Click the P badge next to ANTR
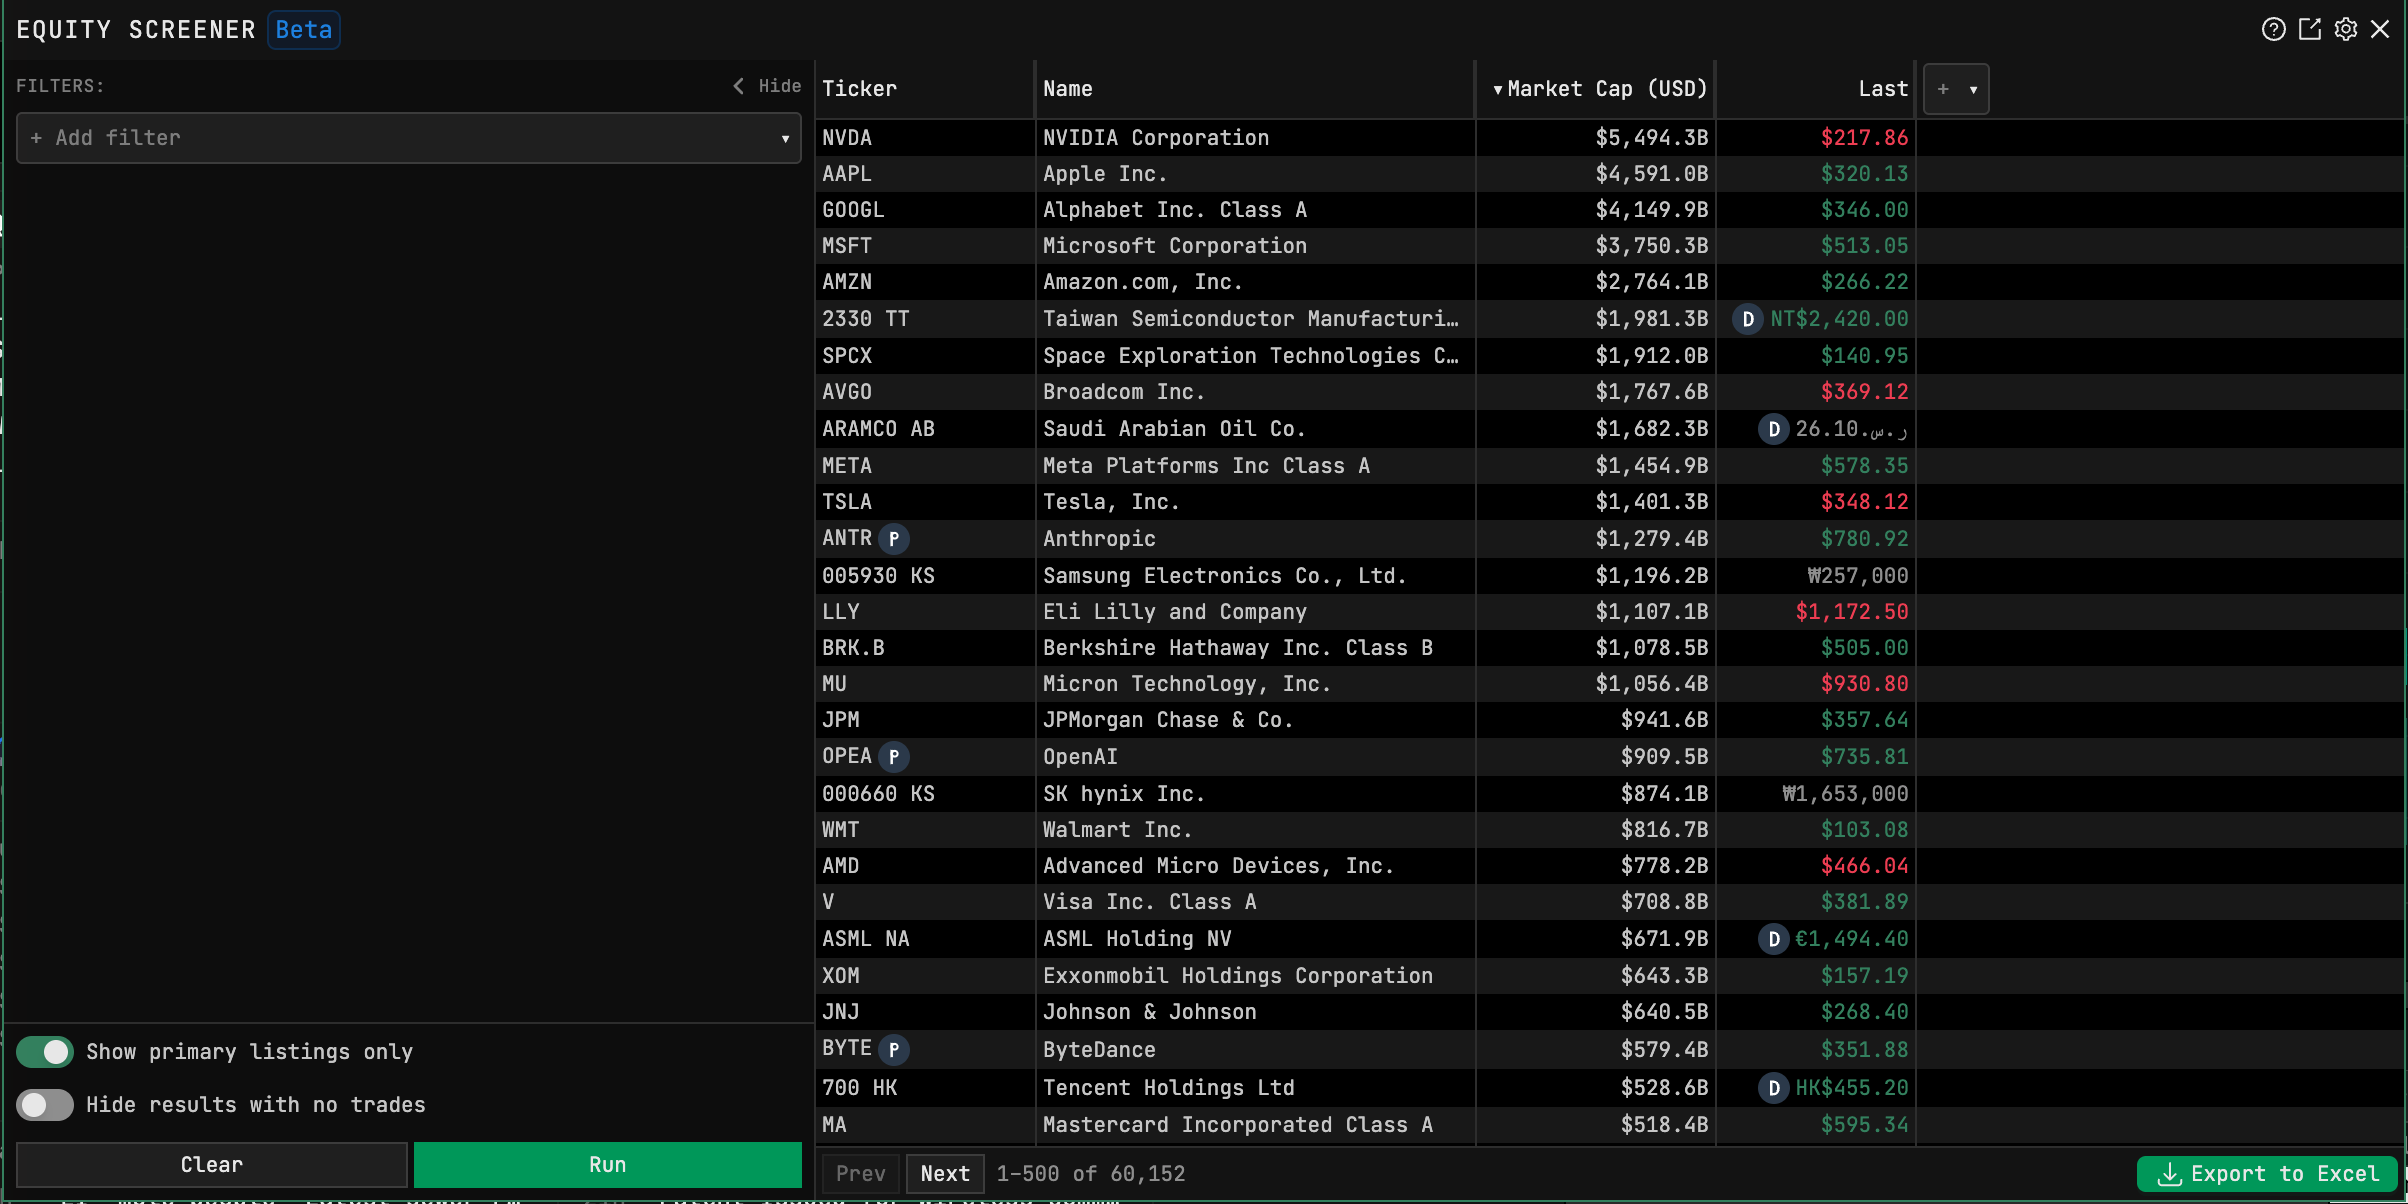This screenshot has width=2408, height=1204. pos(894,539)
